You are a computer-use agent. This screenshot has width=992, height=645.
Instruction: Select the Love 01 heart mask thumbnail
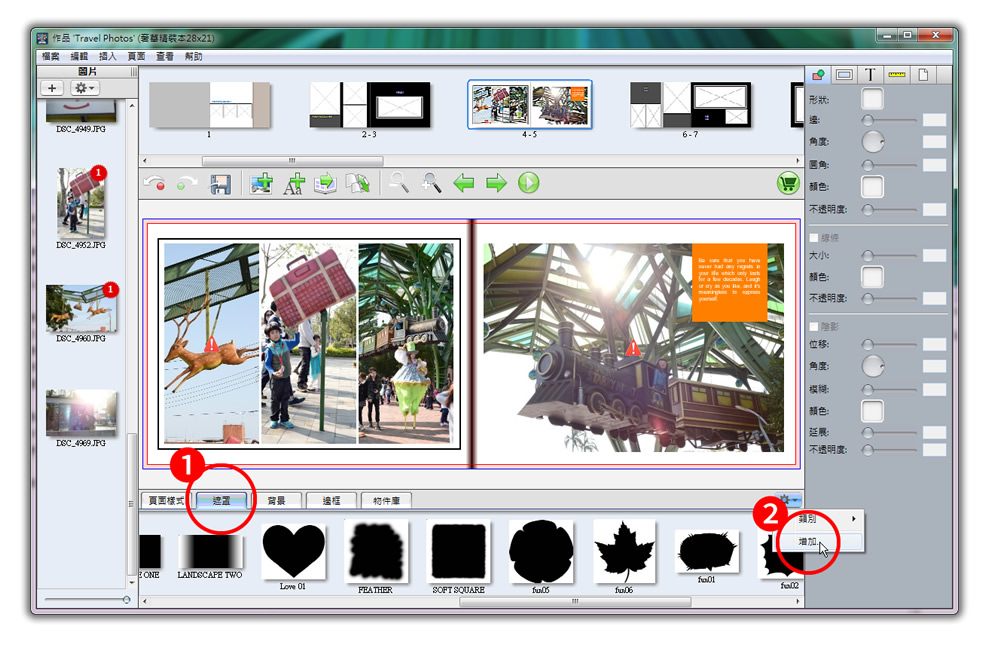pyautogui.click(x=293, y=551)
